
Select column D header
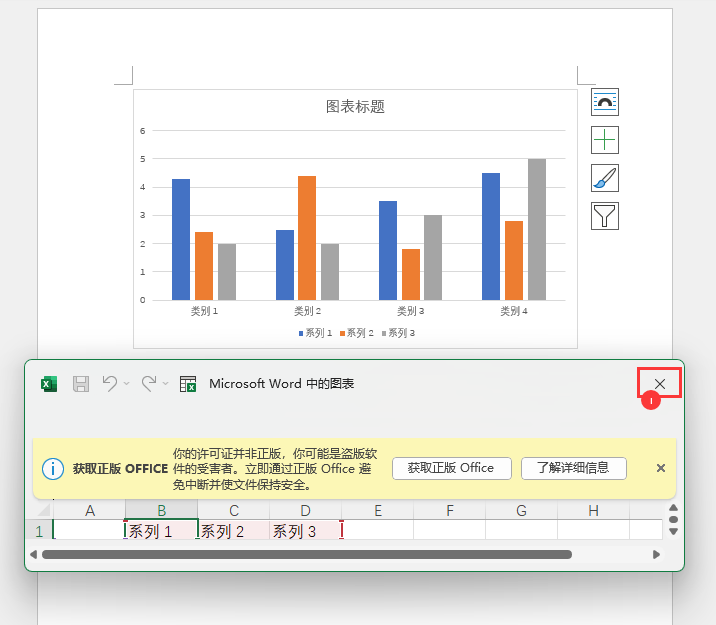305,510
